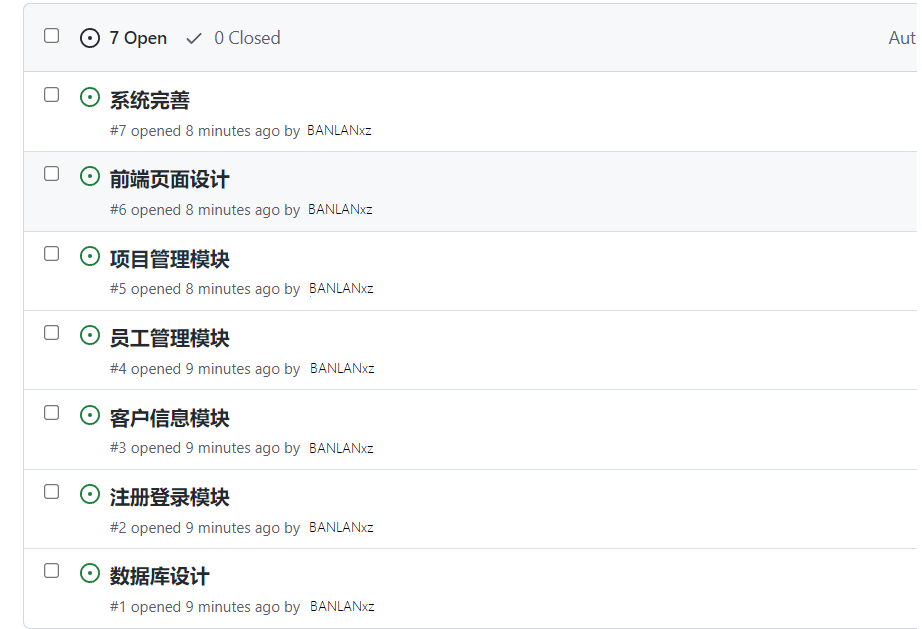
Task: Click open-issue icon beside 客户信息模块
Action: click(x=90, y=415)
